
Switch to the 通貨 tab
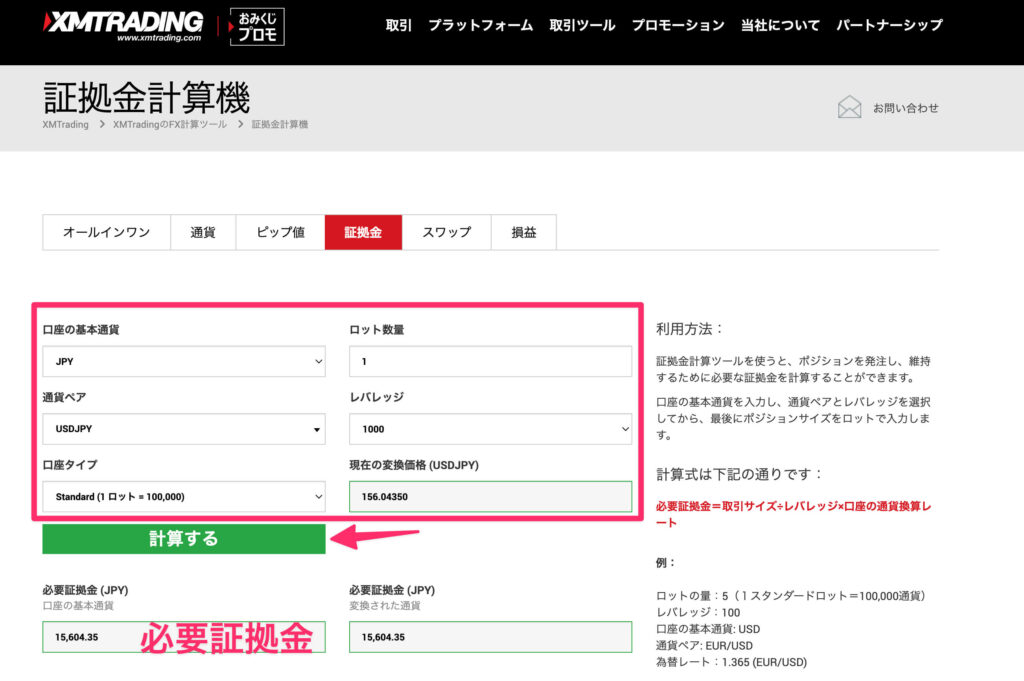click(203, 231)
